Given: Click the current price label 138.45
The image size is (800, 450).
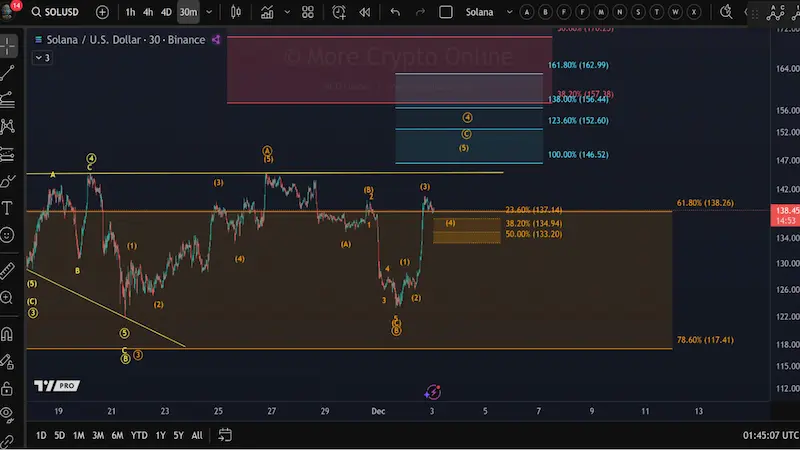Looking at the screenshot, I should [785, 211].
